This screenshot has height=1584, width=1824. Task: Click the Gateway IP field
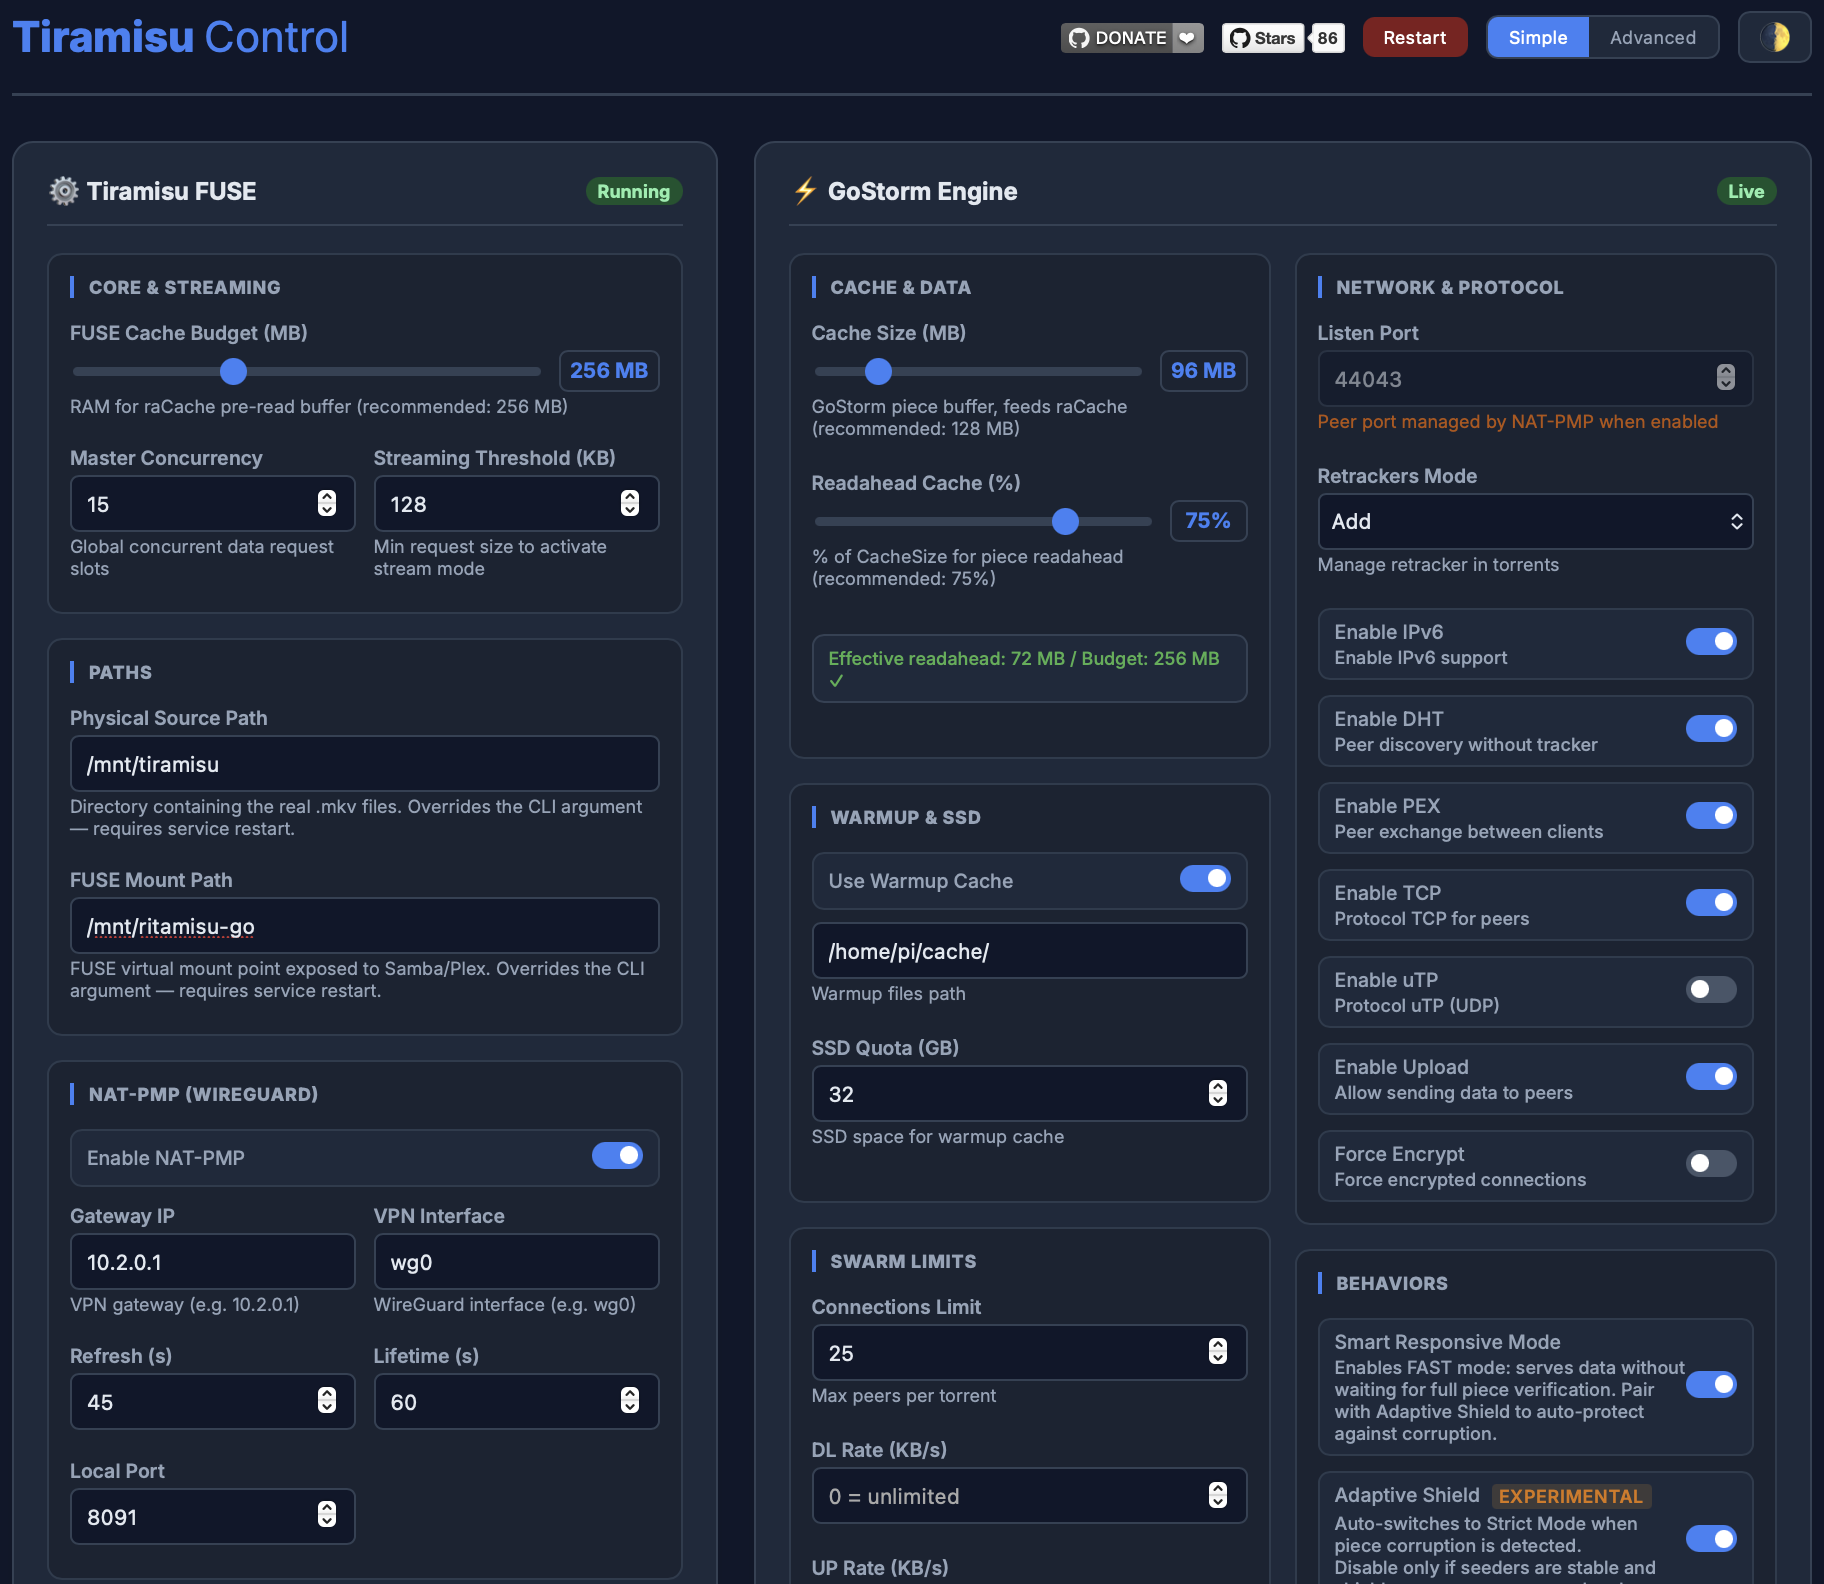pyautogui.click(x=212, y=1262)
